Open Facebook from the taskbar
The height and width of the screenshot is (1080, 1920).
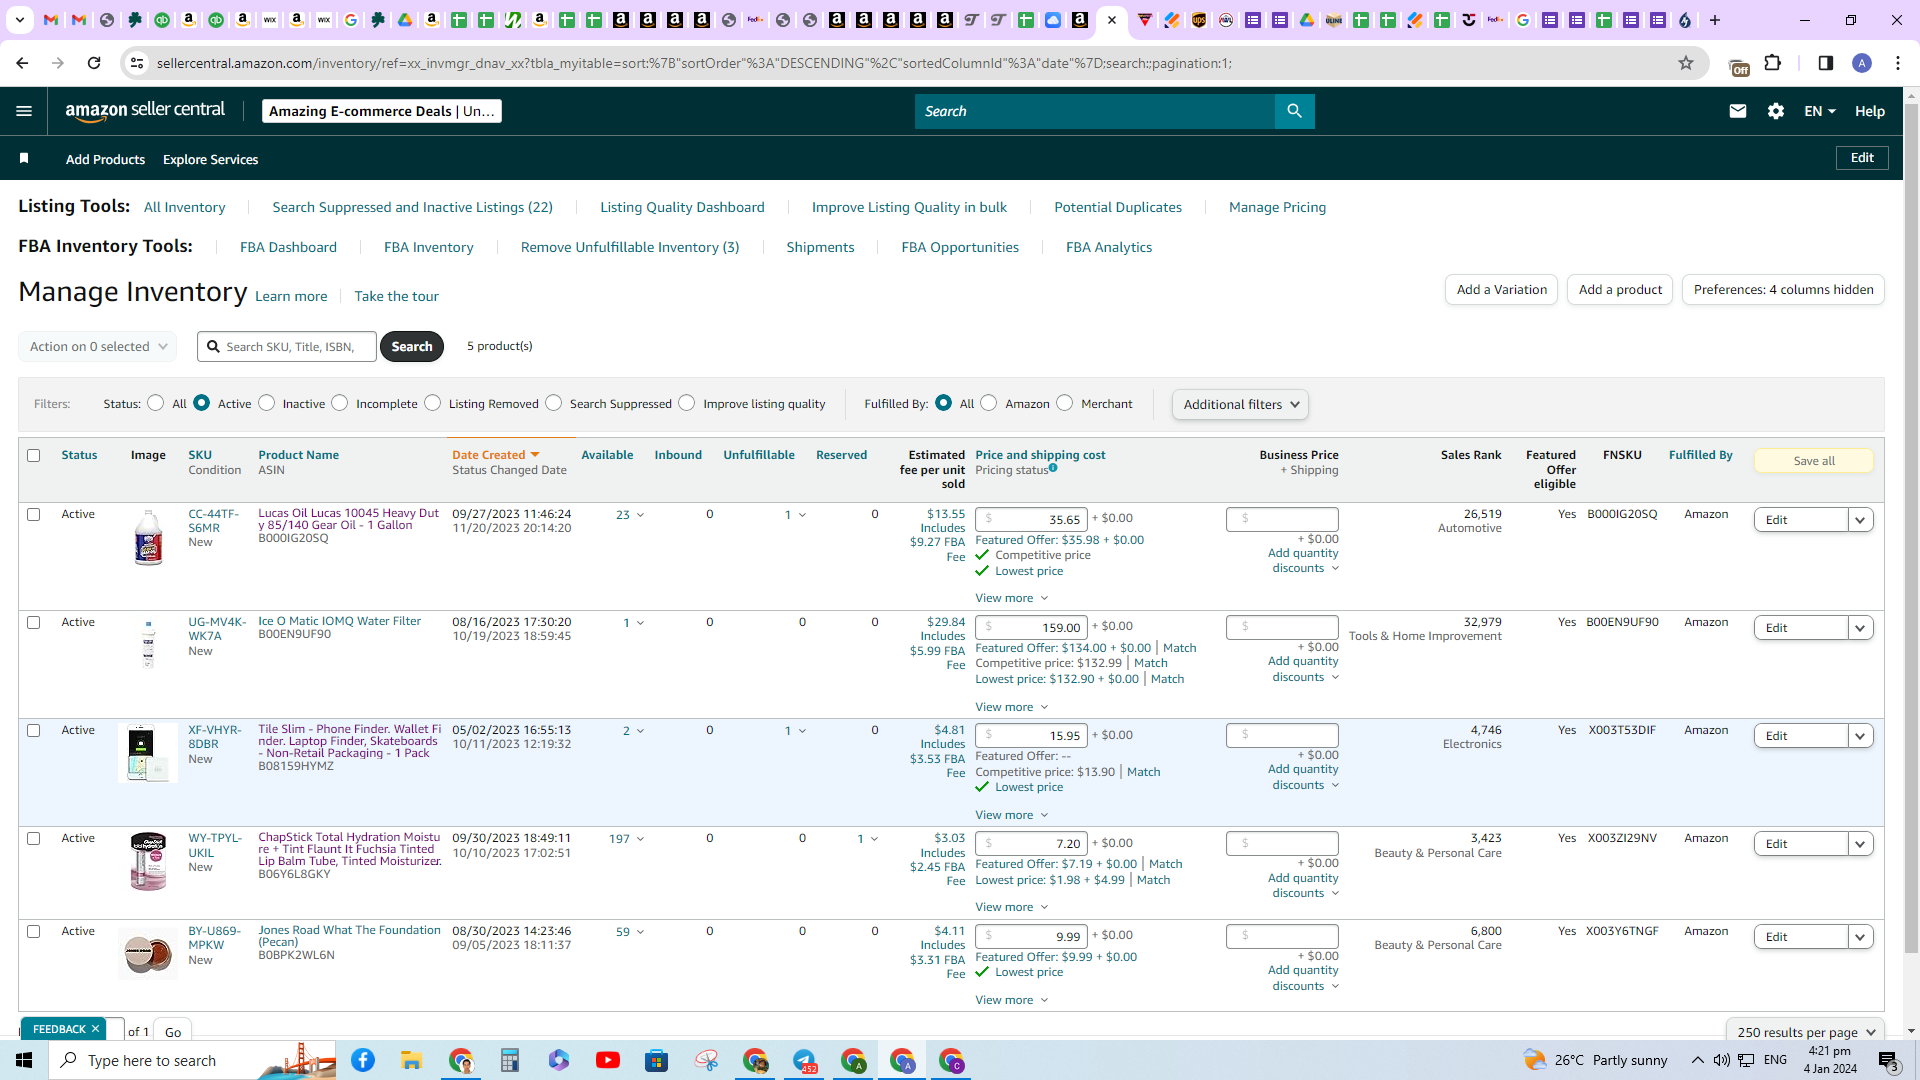[362, 1060]
